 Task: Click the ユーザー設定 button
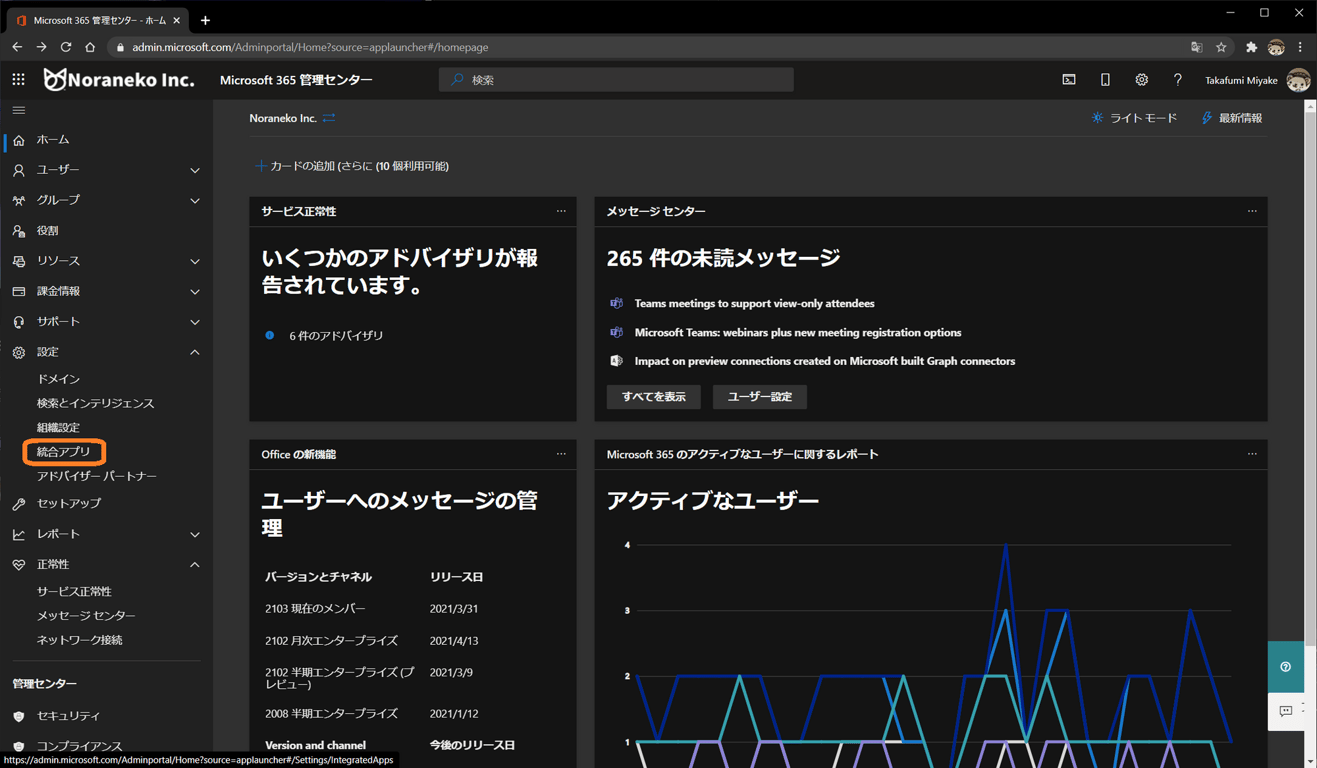tap(760, 397)
